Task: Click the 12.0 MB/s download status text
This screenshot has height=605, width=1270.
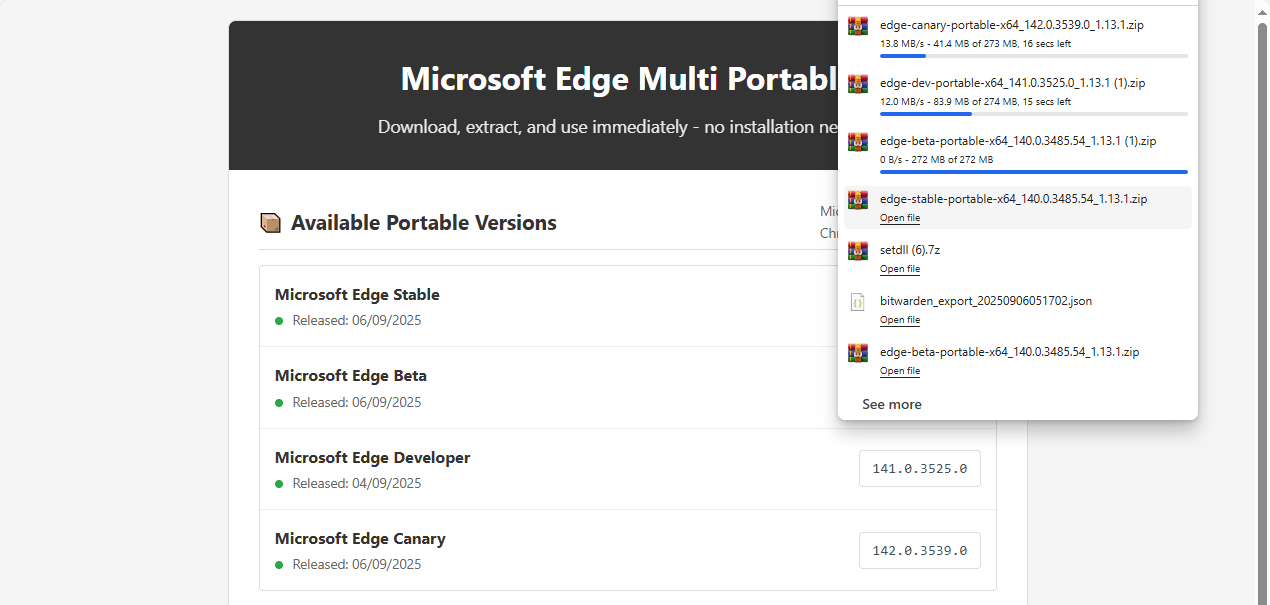Action: [x=976, y=102]
